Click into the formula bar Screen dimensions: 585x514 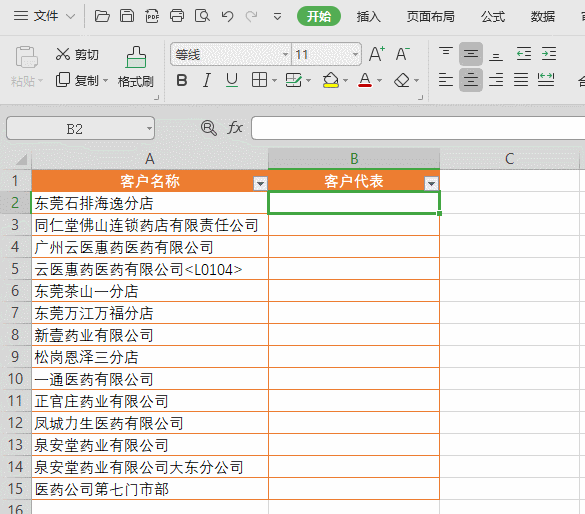(x=418, y=128)
